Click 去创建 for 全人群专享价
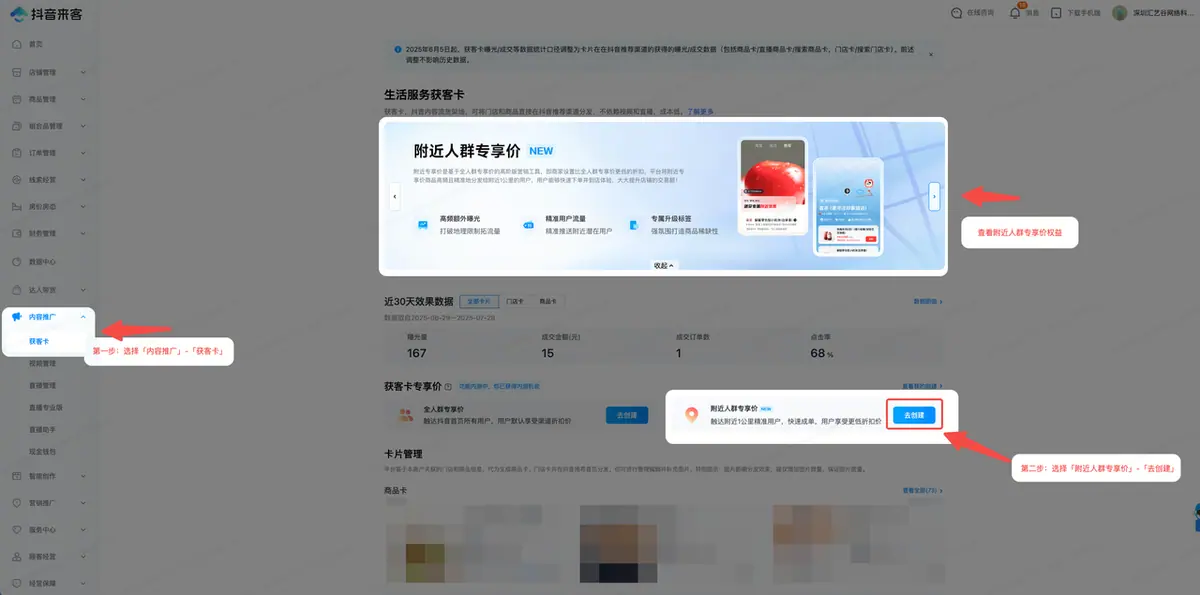 click(627, 415)
